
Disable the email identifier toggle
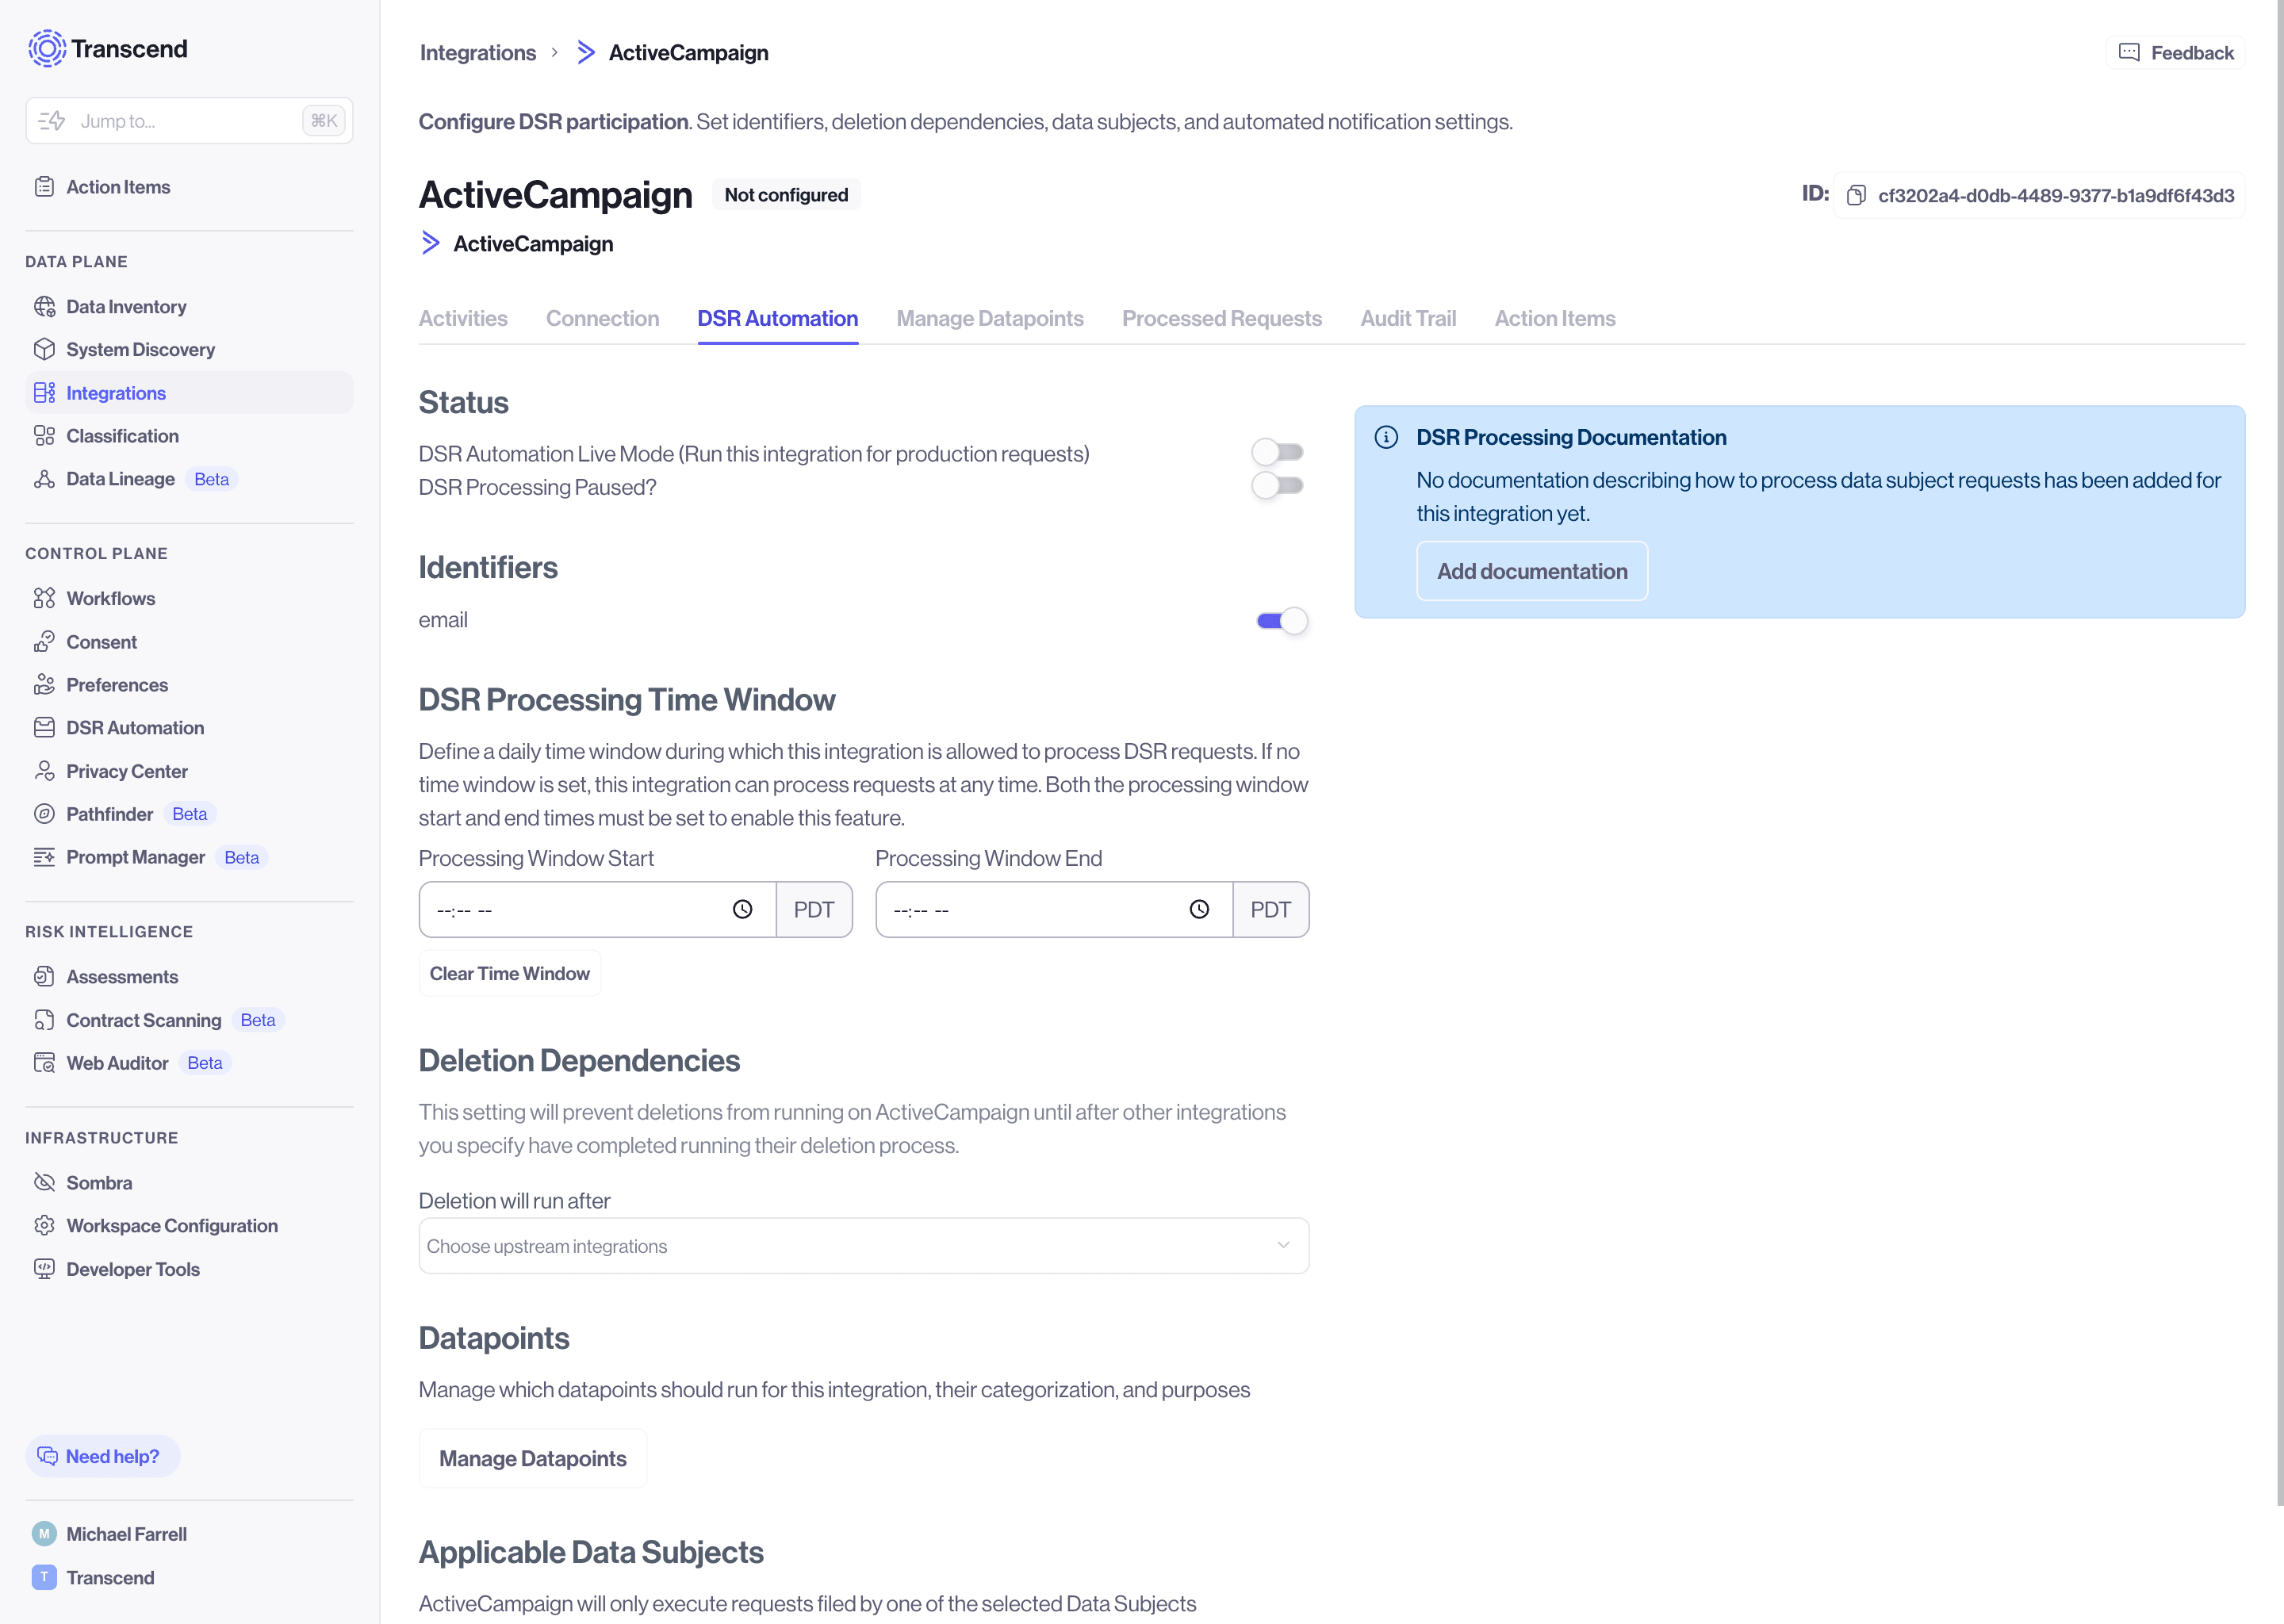coord(1282,621)
